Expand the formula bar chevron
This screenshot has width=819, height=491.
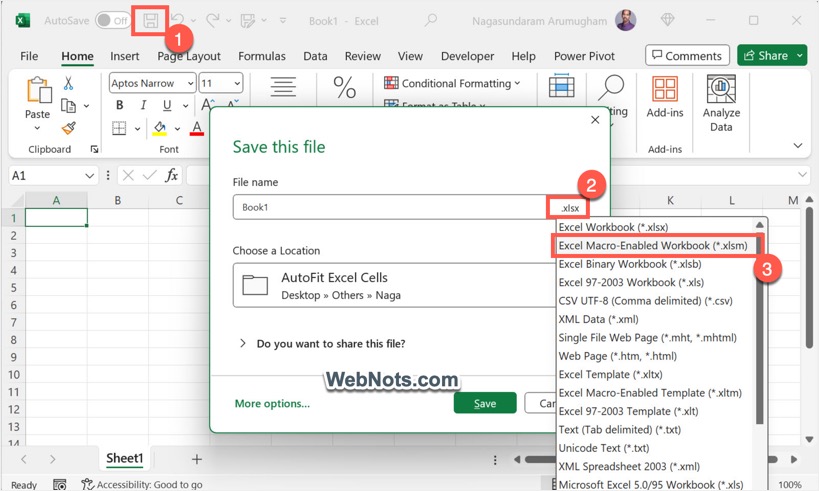802,174
